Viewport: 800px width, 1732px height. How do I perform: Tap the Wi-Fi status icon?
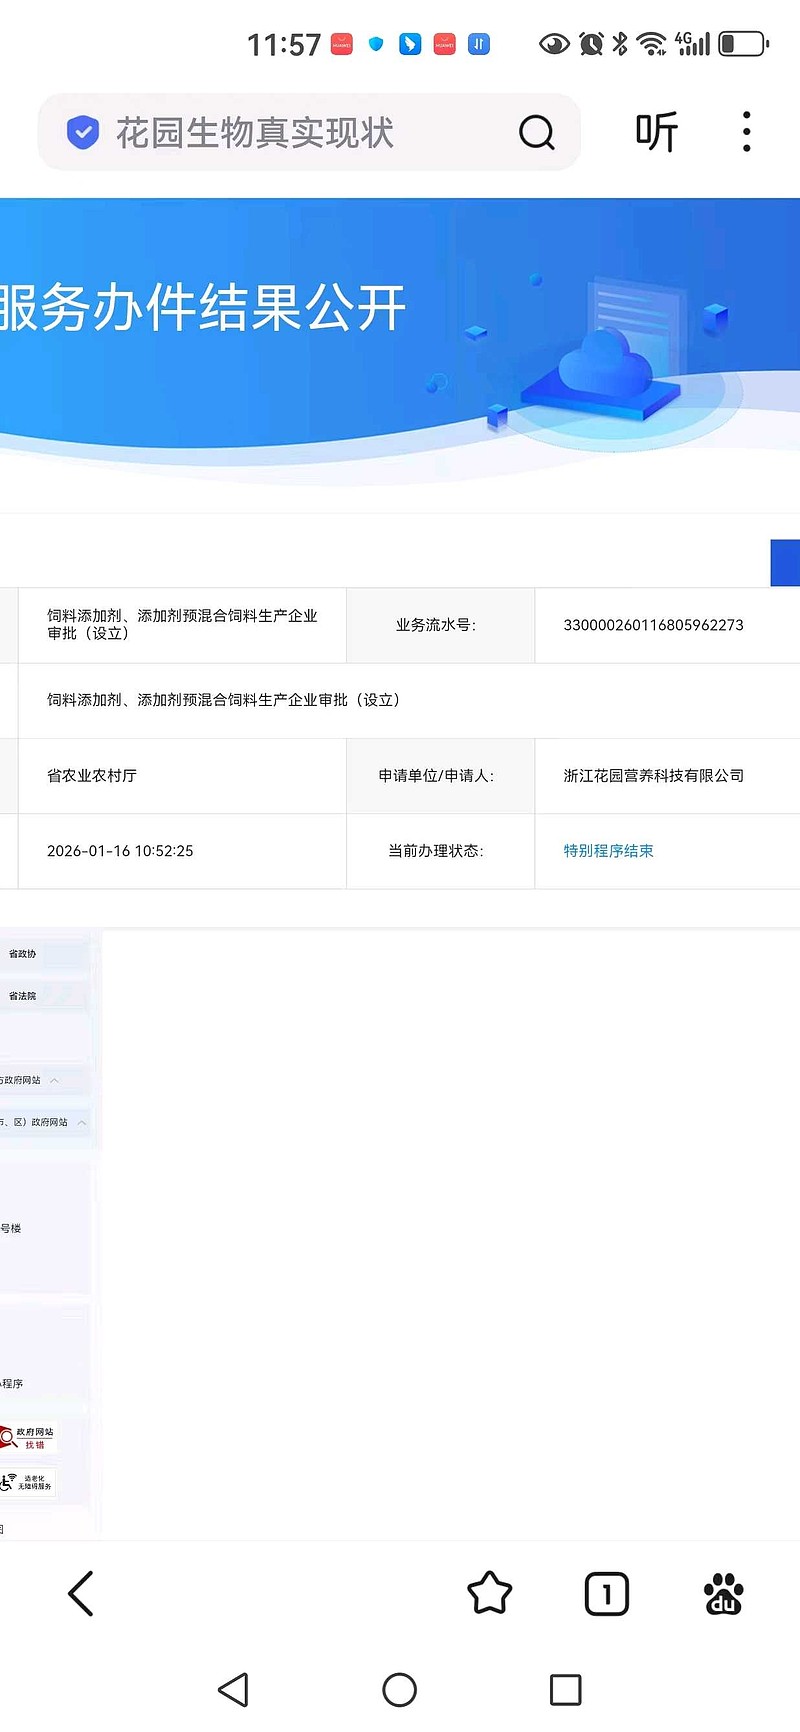[652, 43]
